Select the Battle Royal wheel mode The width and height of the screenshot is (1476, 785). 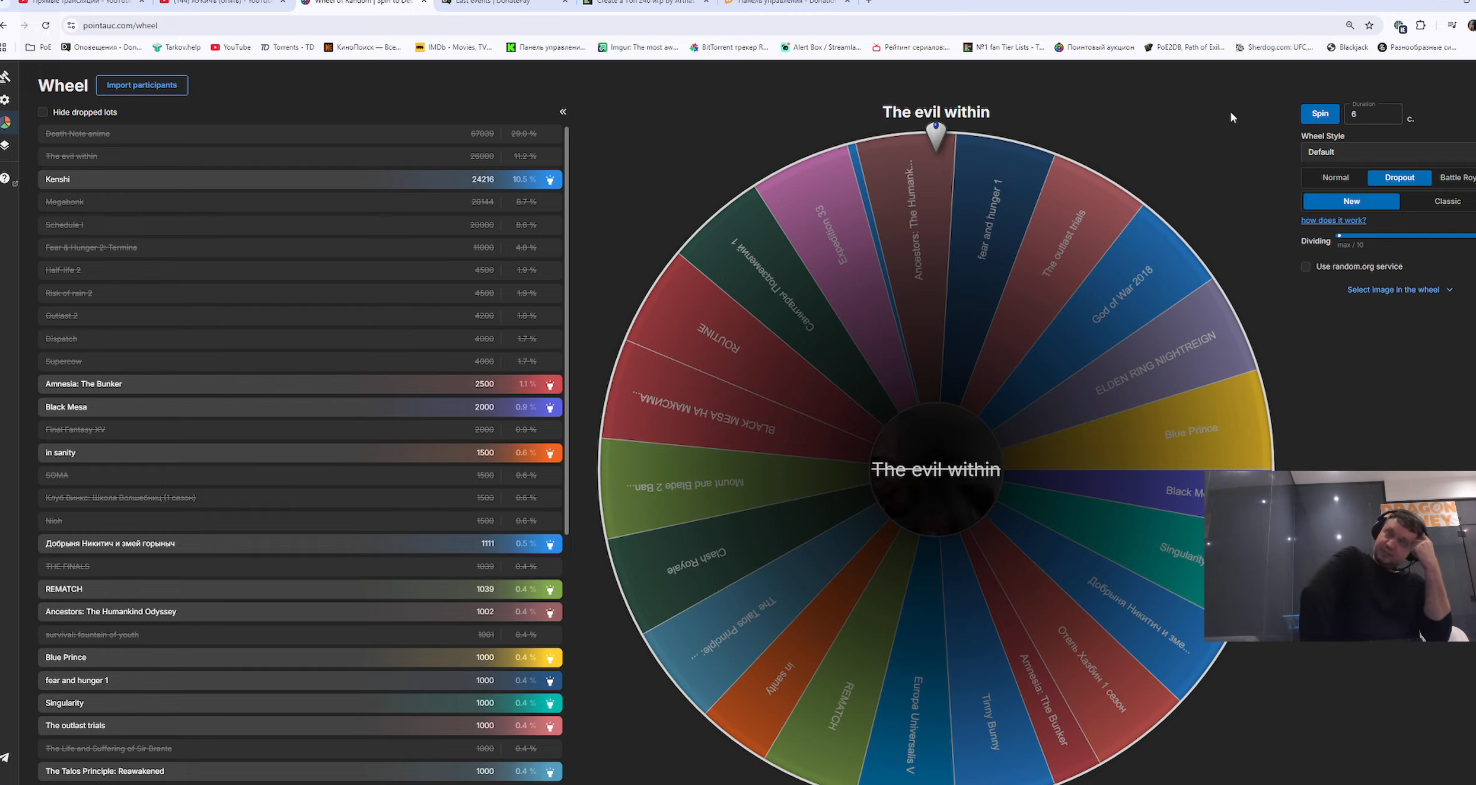pos(1456,178)
